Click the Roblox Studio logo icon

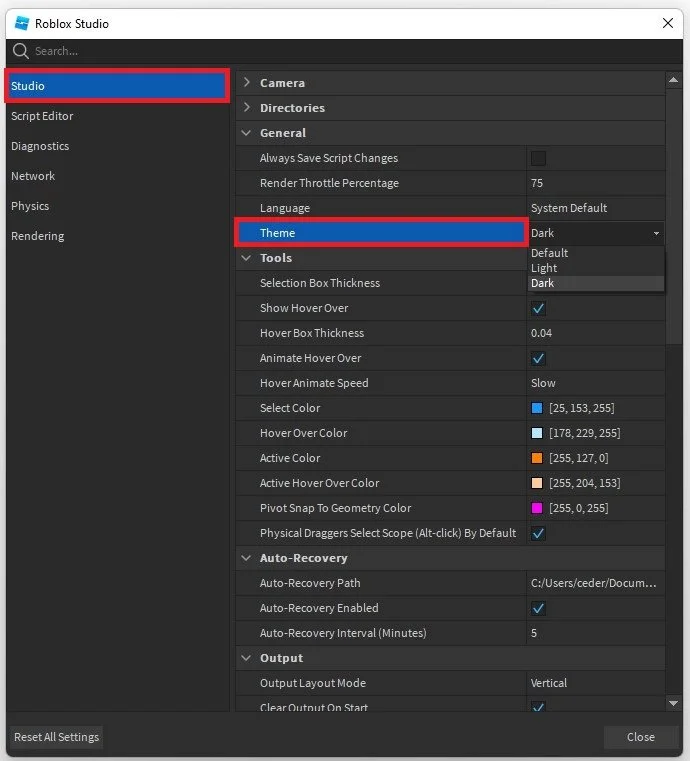22,23
